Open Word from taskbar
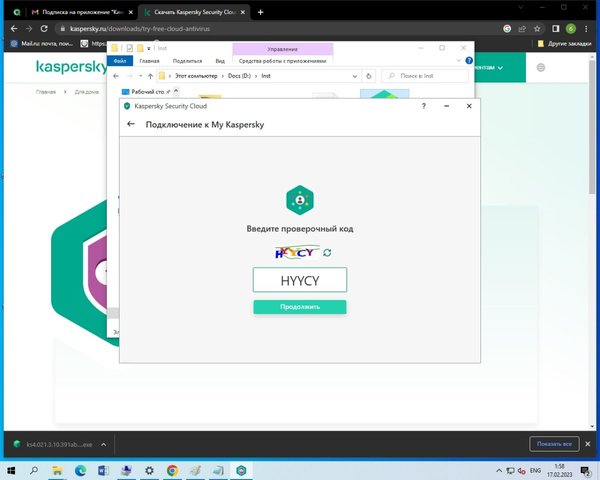The image size is (600, 480). [103, 470]
